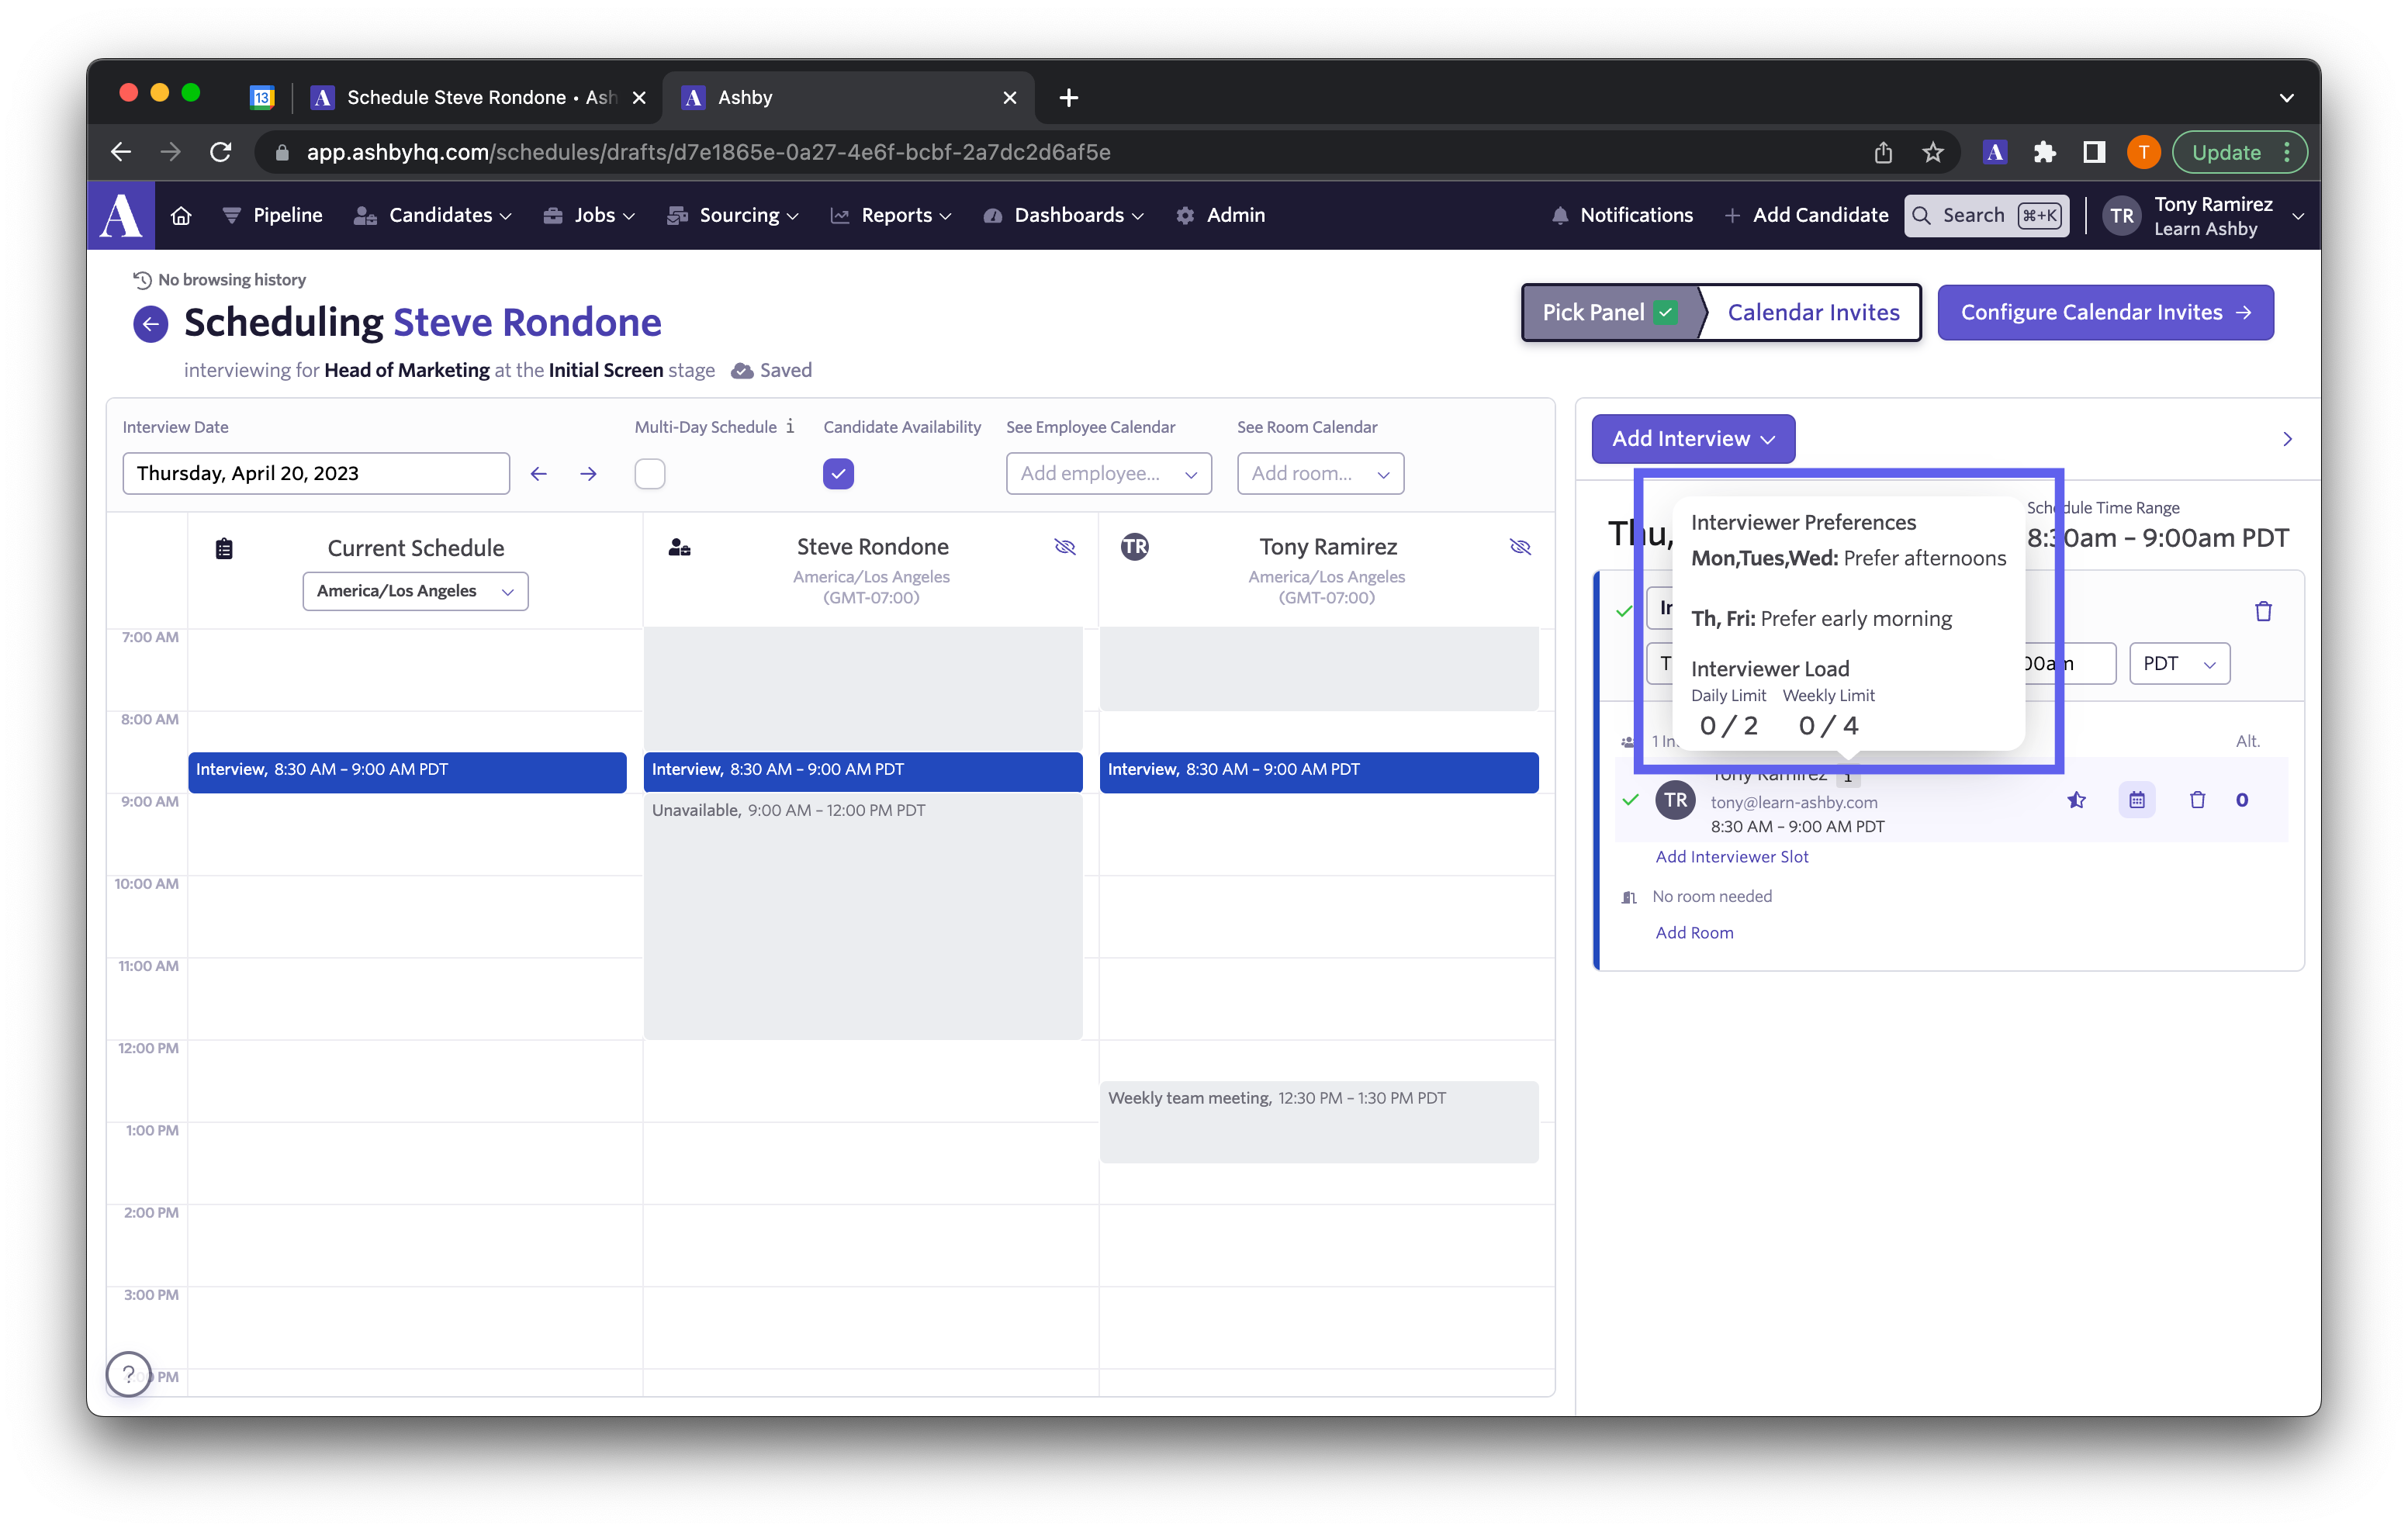Image resolution: width=2408 pixels, height=1531 pixels.
Task: Click the TR avatar in Tony Ramirez column
Action: pos(1135,546)
